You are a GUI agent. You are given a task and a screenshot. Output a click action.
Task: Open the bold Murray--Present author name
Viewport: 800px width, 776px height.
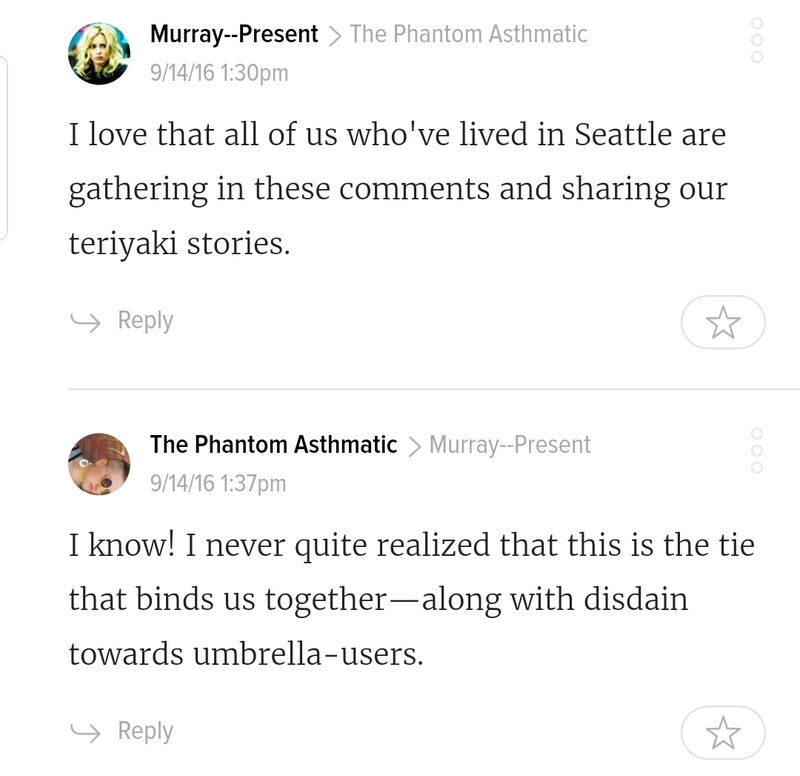[x=234, y=35]
